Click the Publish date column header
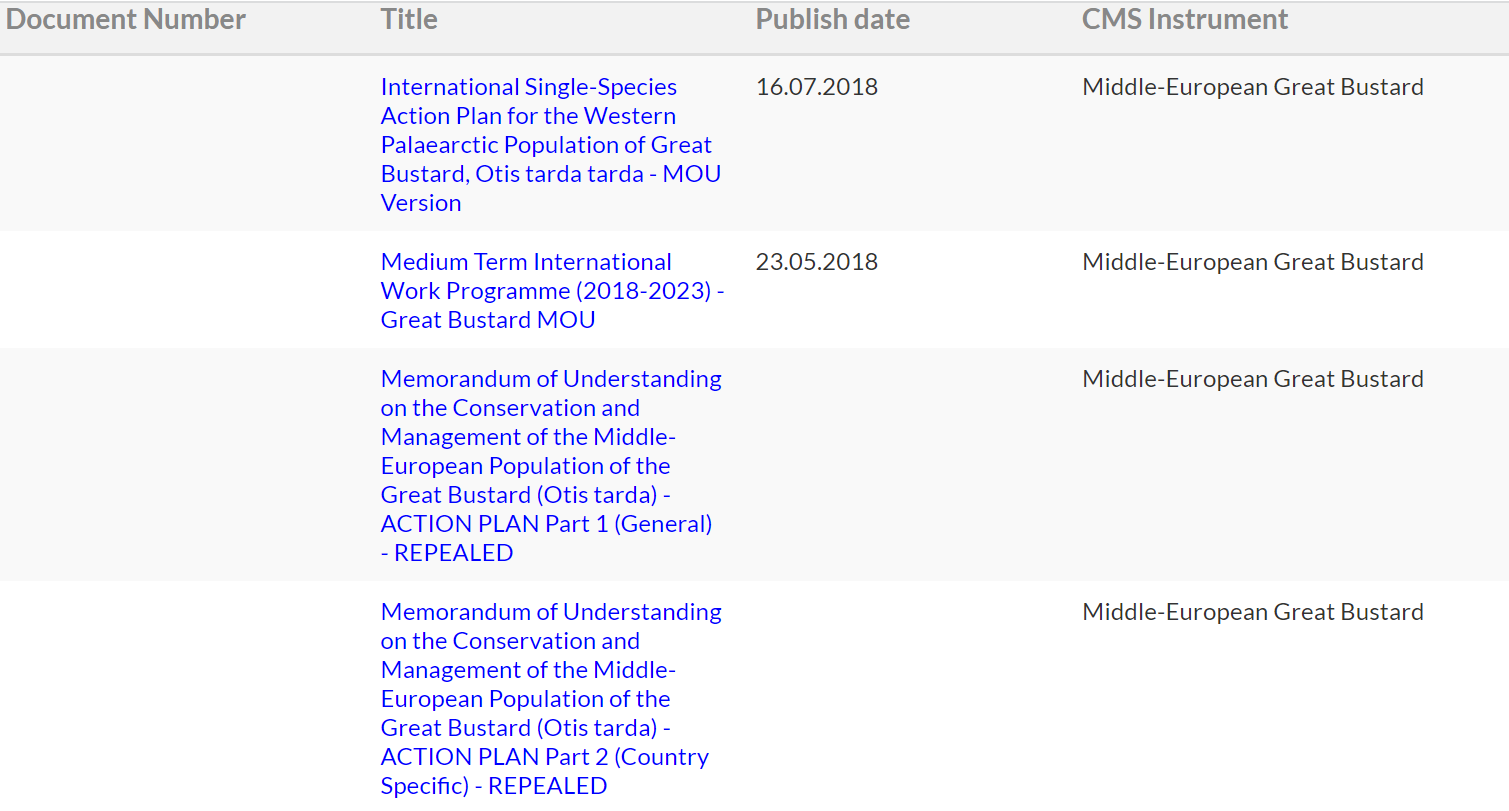The height and width of the screenshot is (811, 1509). [x=833, y=19]
